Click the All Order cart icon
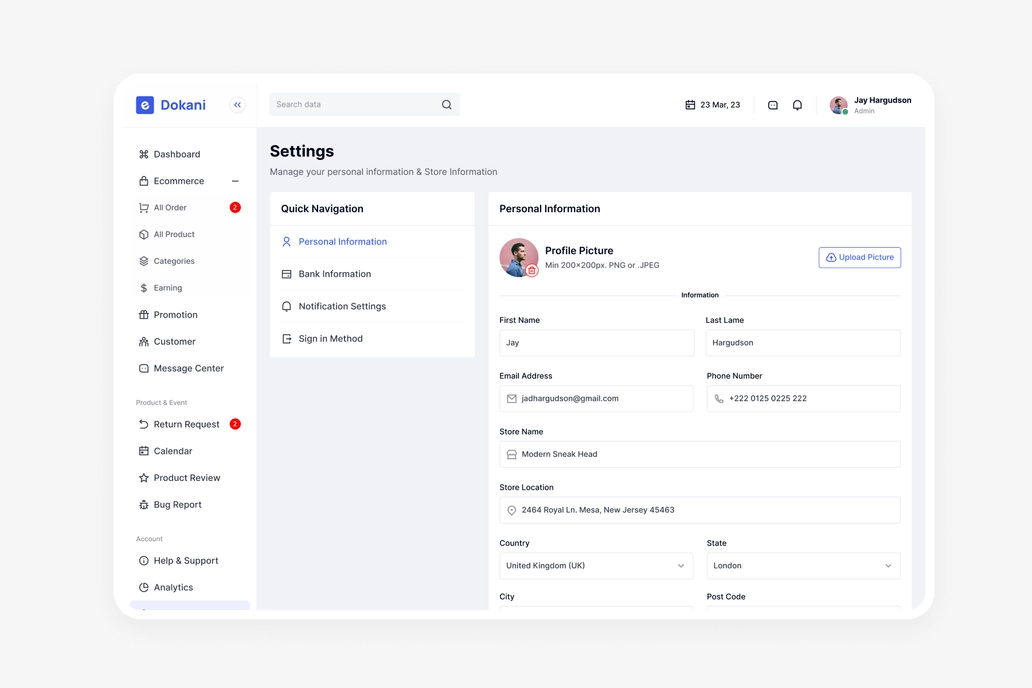The height and width of the screenshot is (688, 1032). point(143,207)
